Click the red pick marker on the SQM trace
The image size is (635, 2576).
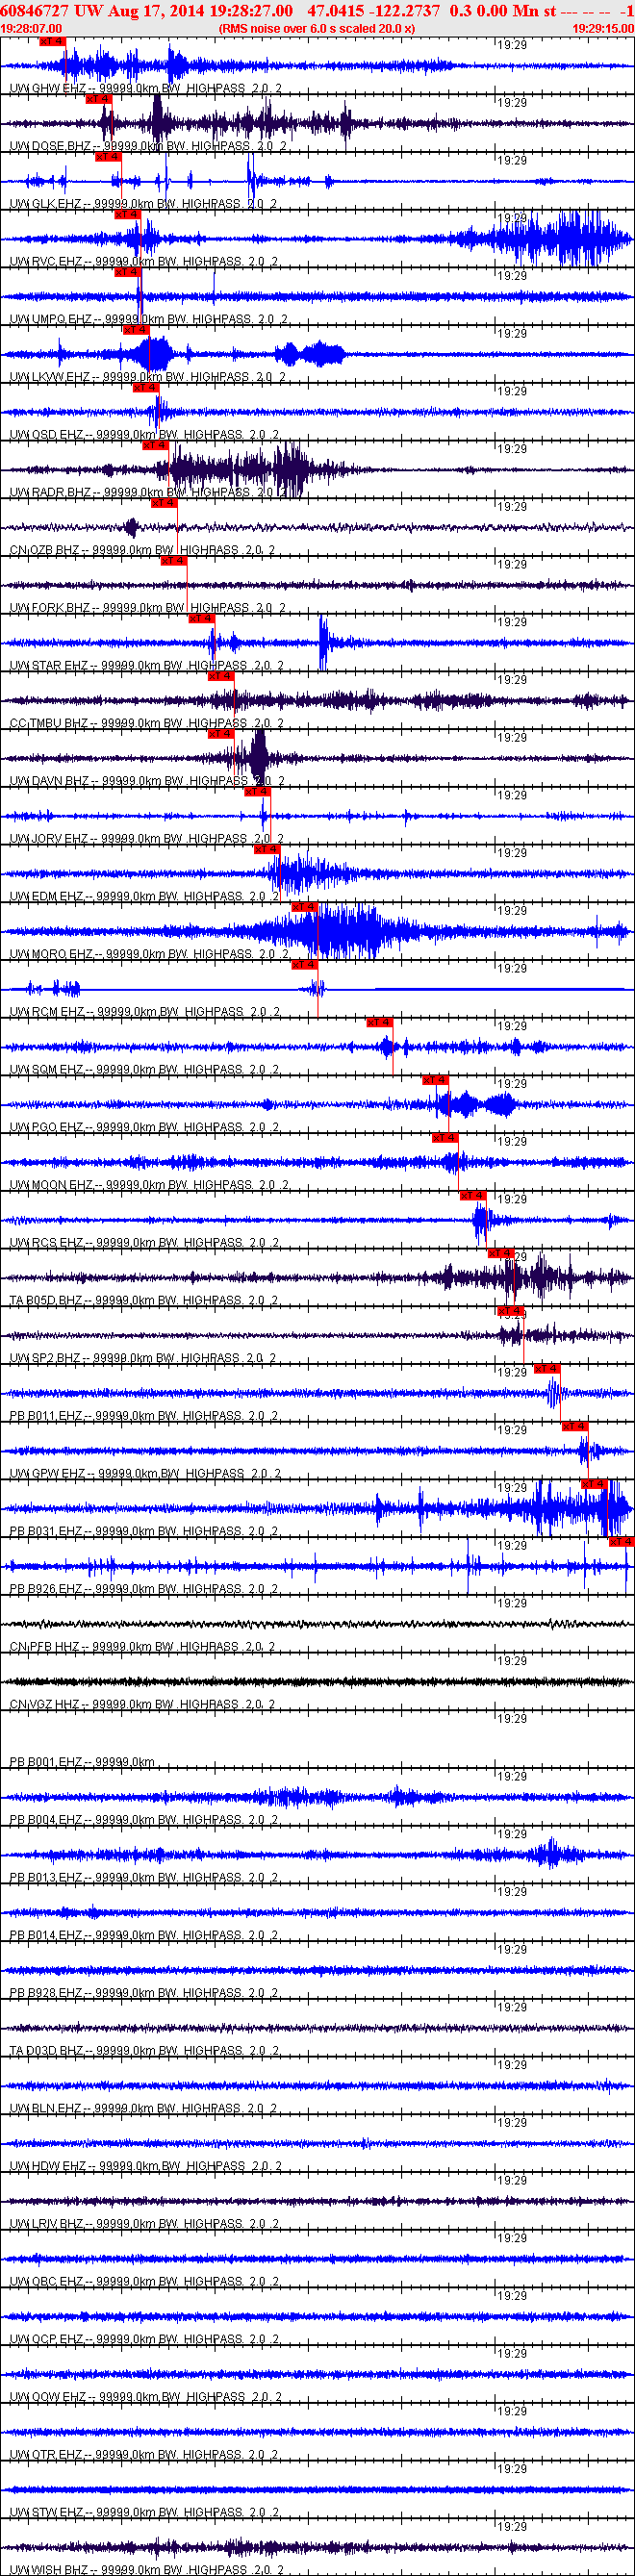(x=379, y=1022)
